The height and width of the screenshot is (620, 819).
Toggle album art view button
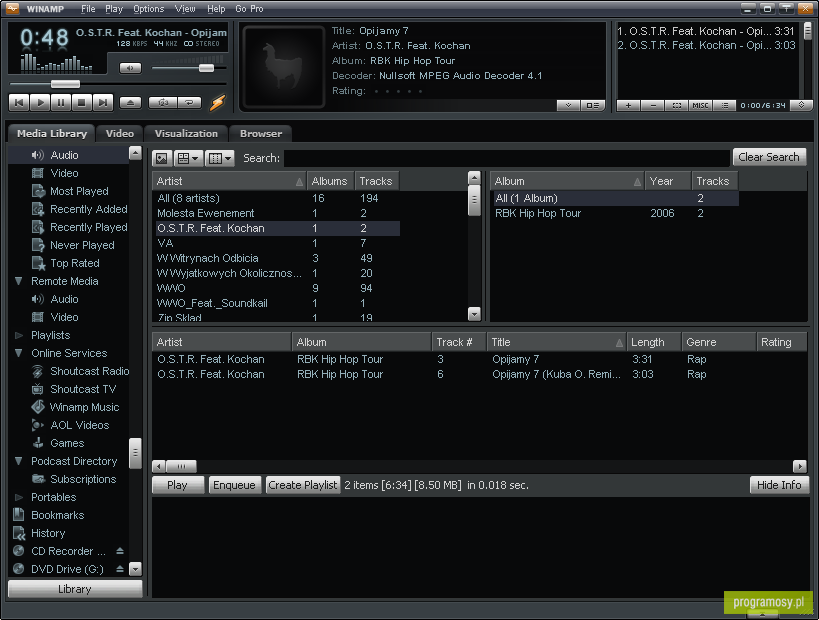tap(162, 158)
